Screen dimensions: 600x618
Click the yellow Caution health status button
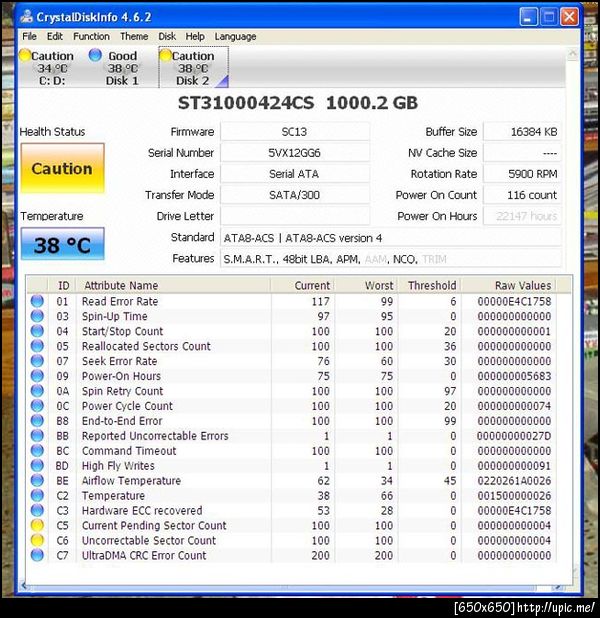(62, 168)
